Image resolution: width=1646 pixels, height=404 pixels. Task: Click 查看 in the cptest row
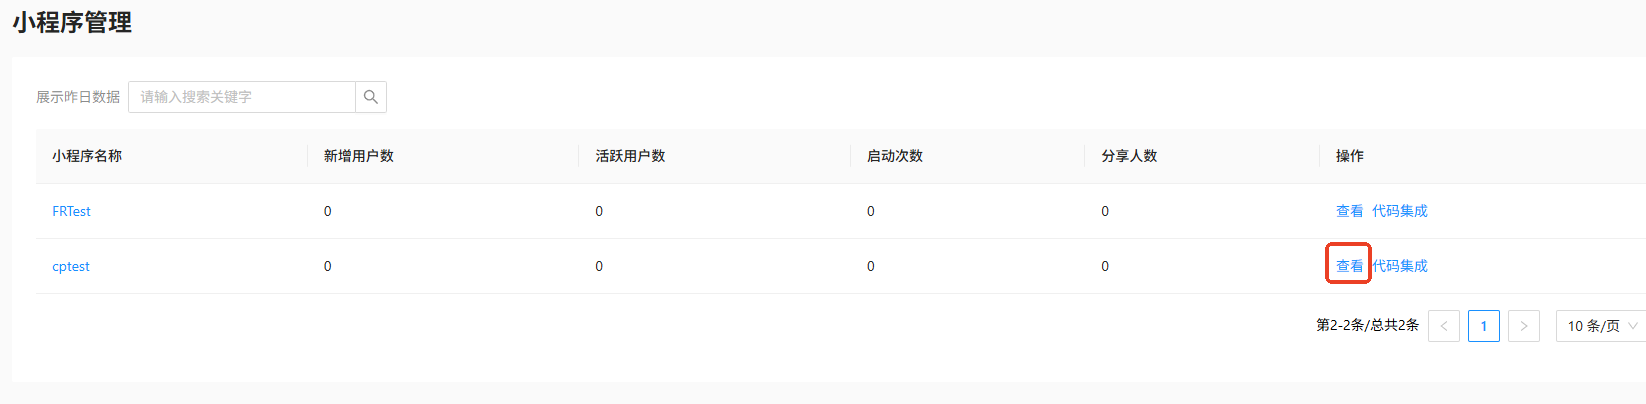point(1350,266)
